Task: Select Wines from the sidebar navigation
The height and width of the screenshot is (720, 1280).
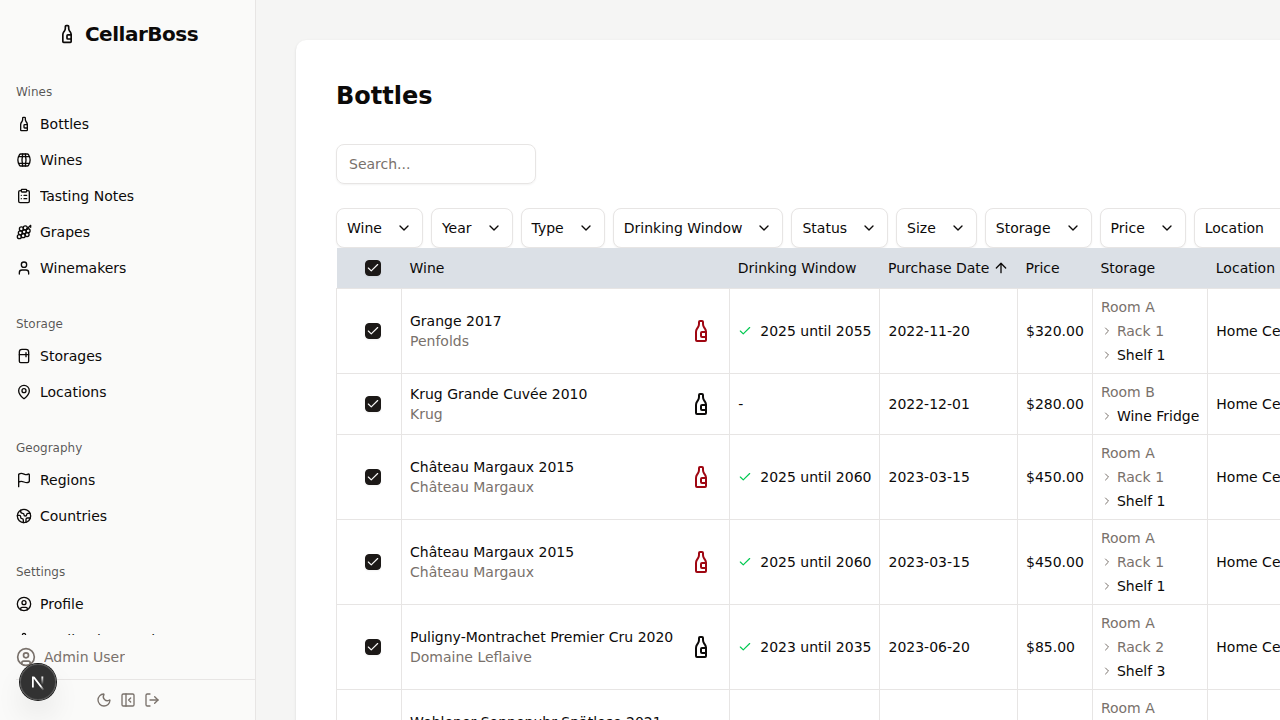Action: [x=60, y=159]
